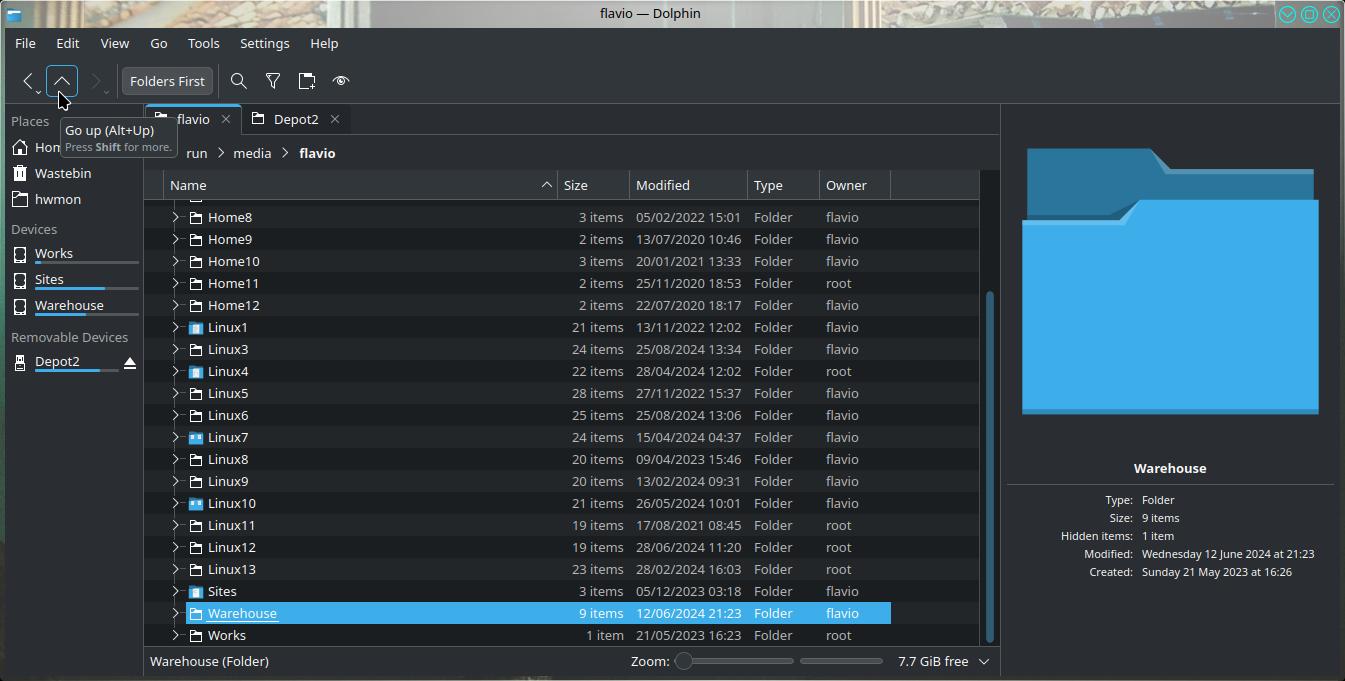Viewport: 1345px width, 681px height.
Task: Click the Linux7 folder icon
Action: [196, 438]
